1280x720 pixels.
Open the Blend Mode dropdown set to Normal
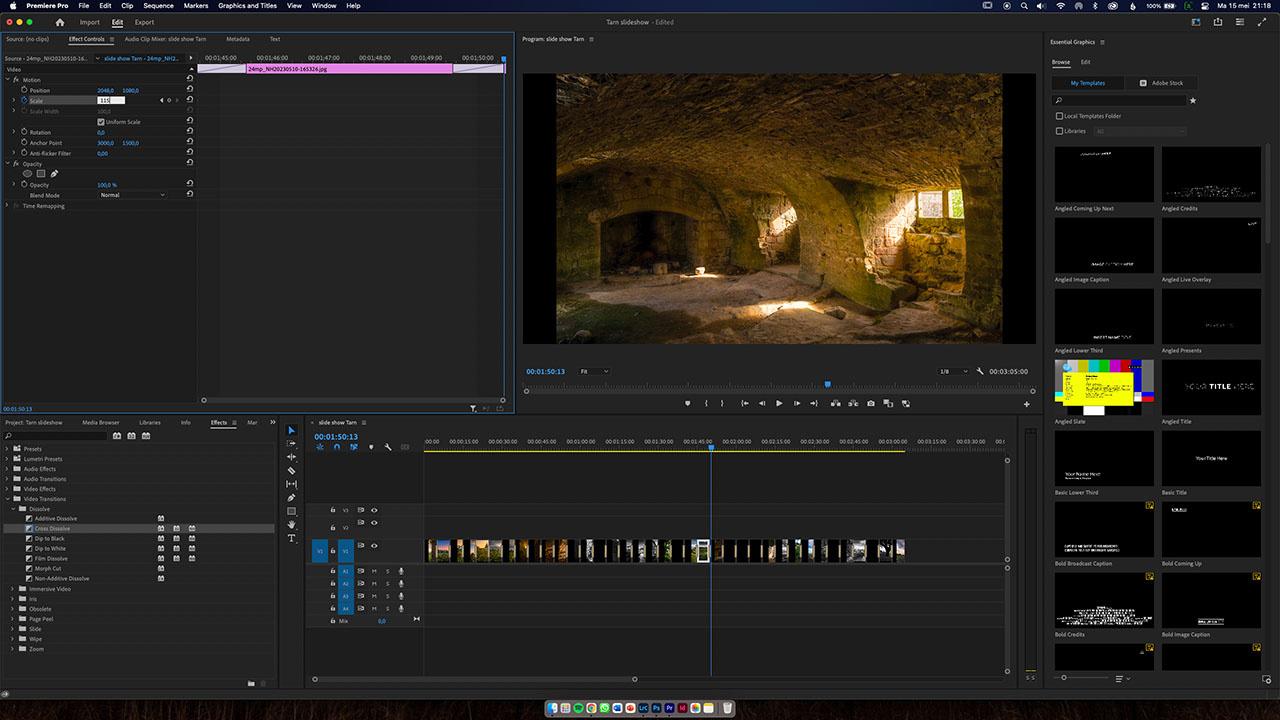(133, 195)
